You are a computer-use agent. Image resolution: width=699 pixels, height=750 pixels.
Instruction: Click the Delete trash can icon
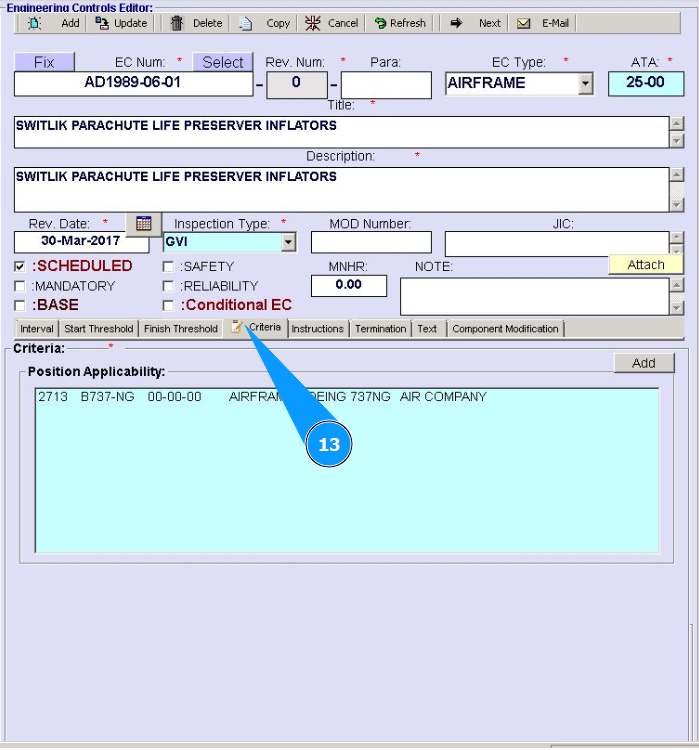(x=177, y=23)
